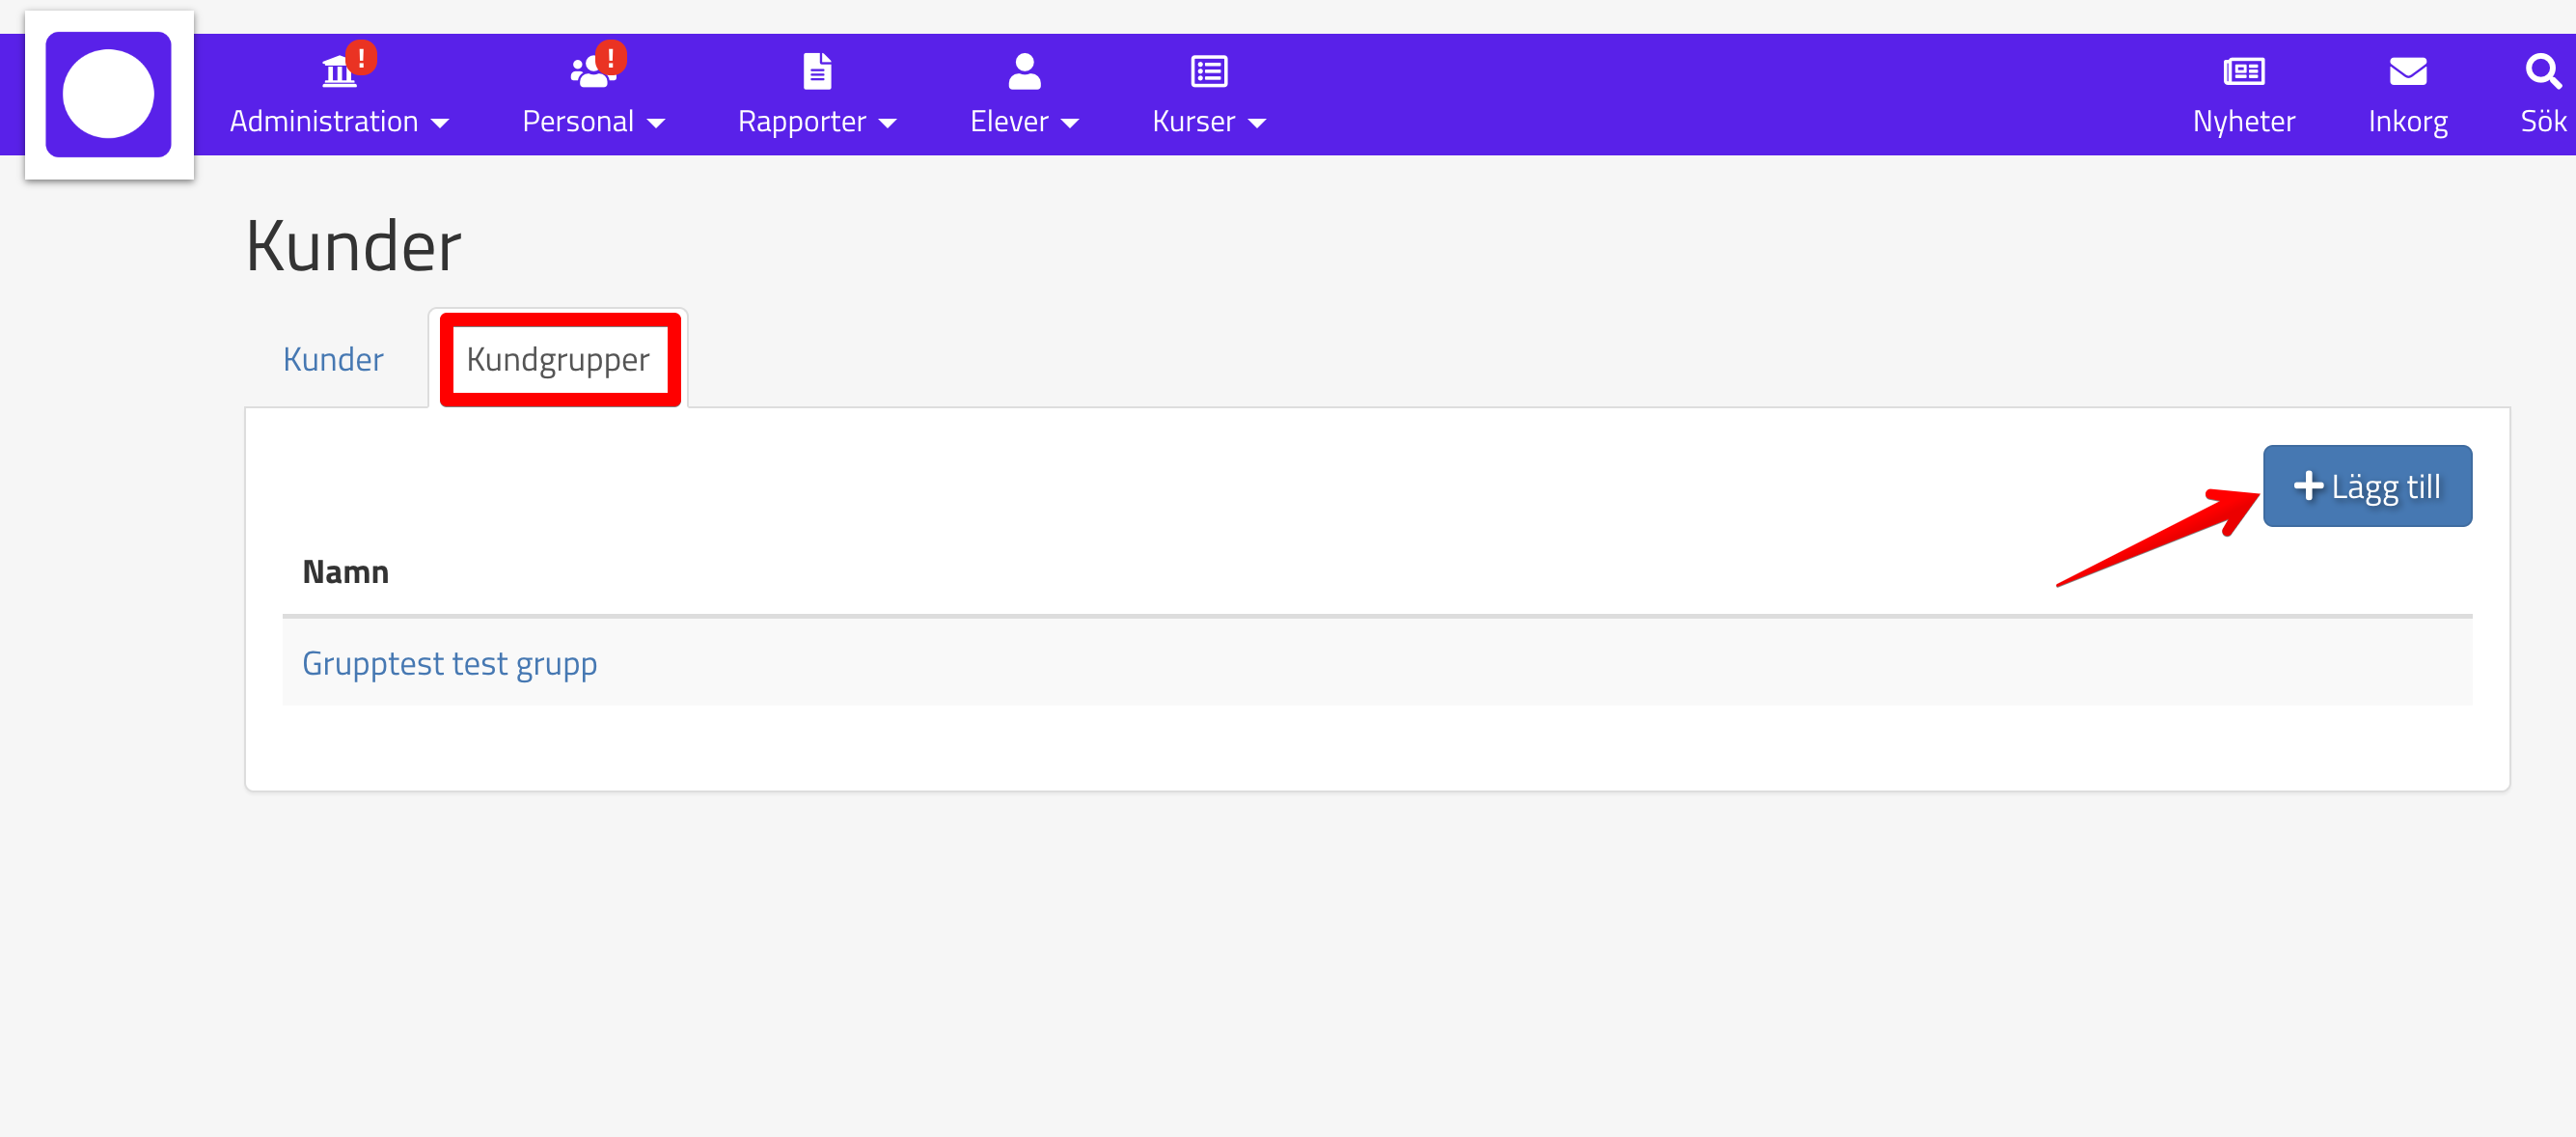The height and width of the screenshot is (1137, 2576).
Task: Switch to the Kunder tab
Action: [333, 359]
